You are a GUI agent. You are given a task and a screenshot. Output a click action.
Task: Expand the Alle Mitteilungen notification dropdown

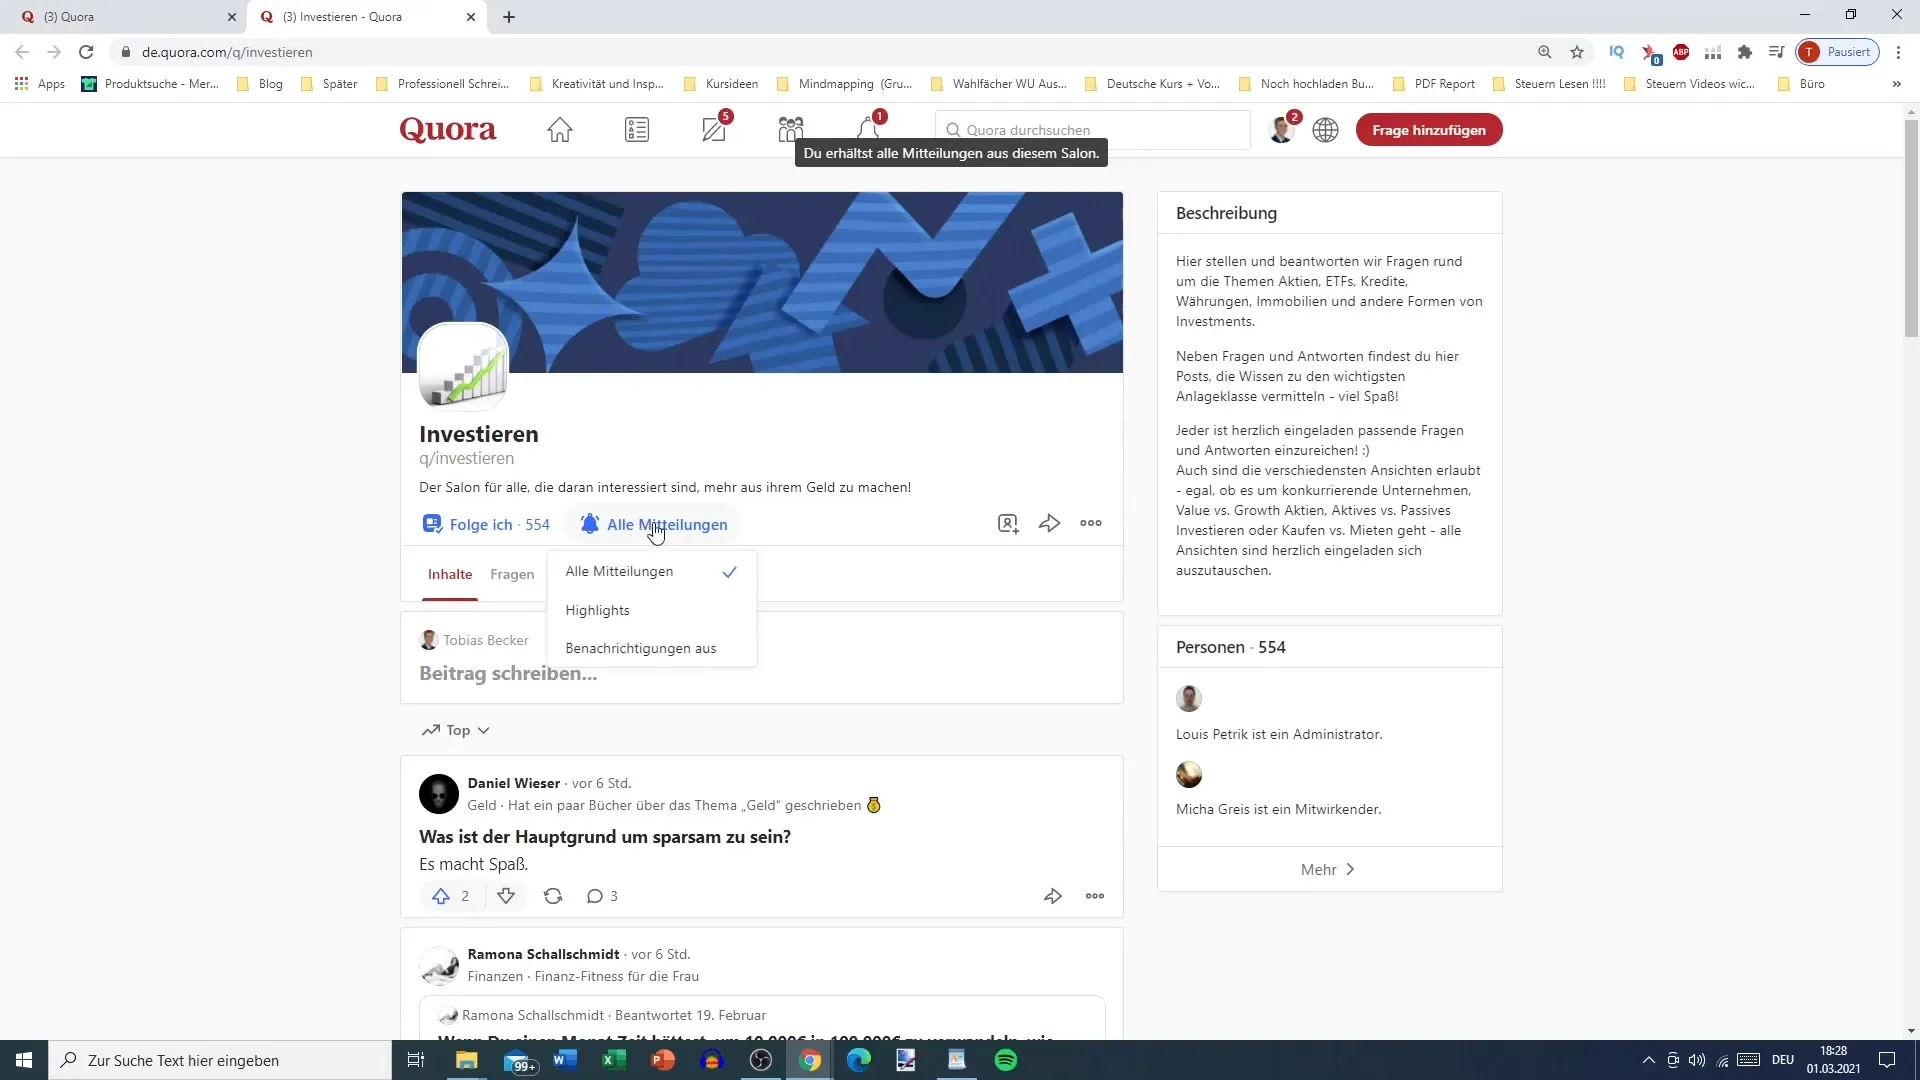pos(655,524)
